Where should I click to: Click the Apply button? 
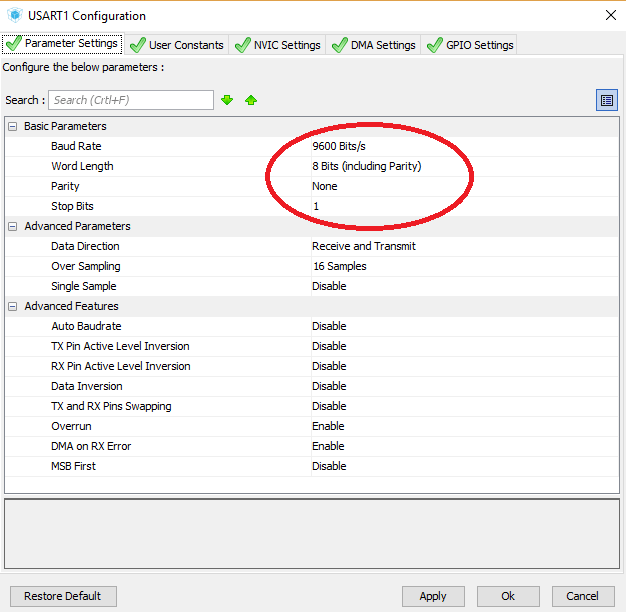(x=433, y=596)
